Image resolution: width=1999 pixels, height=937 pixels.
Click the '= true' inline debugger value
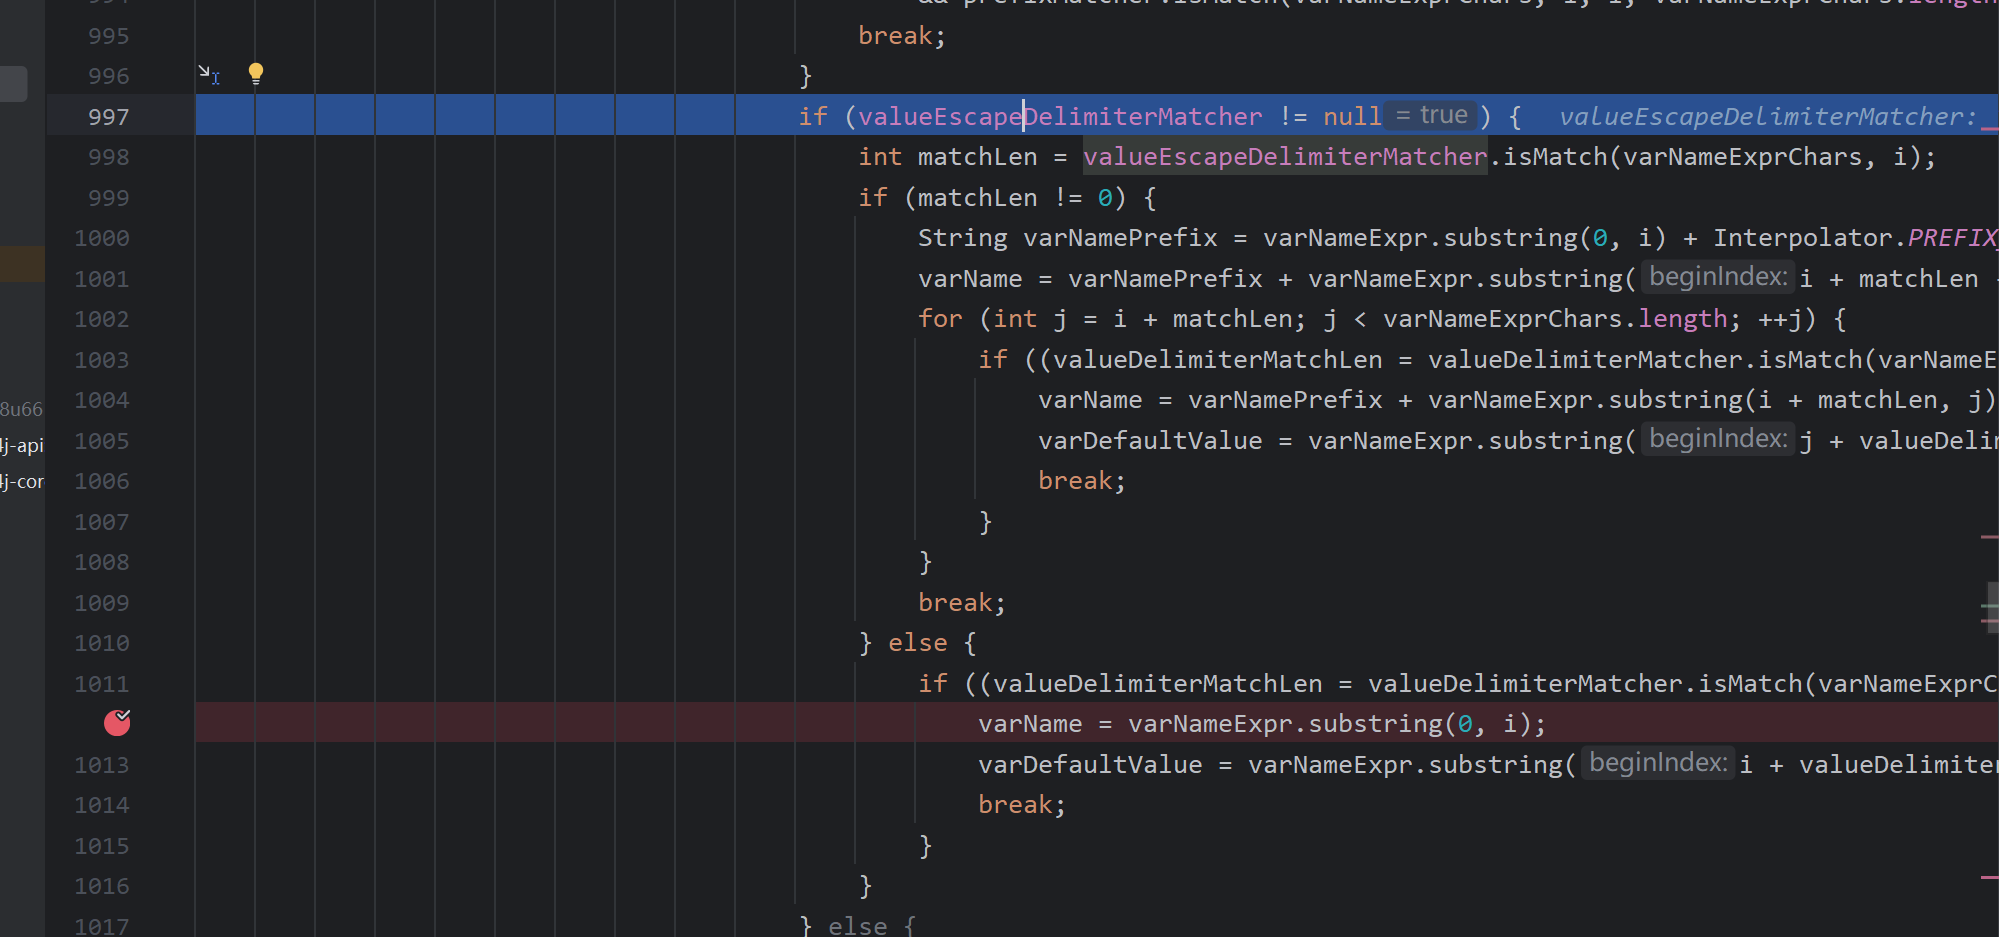coord(1432,115)
